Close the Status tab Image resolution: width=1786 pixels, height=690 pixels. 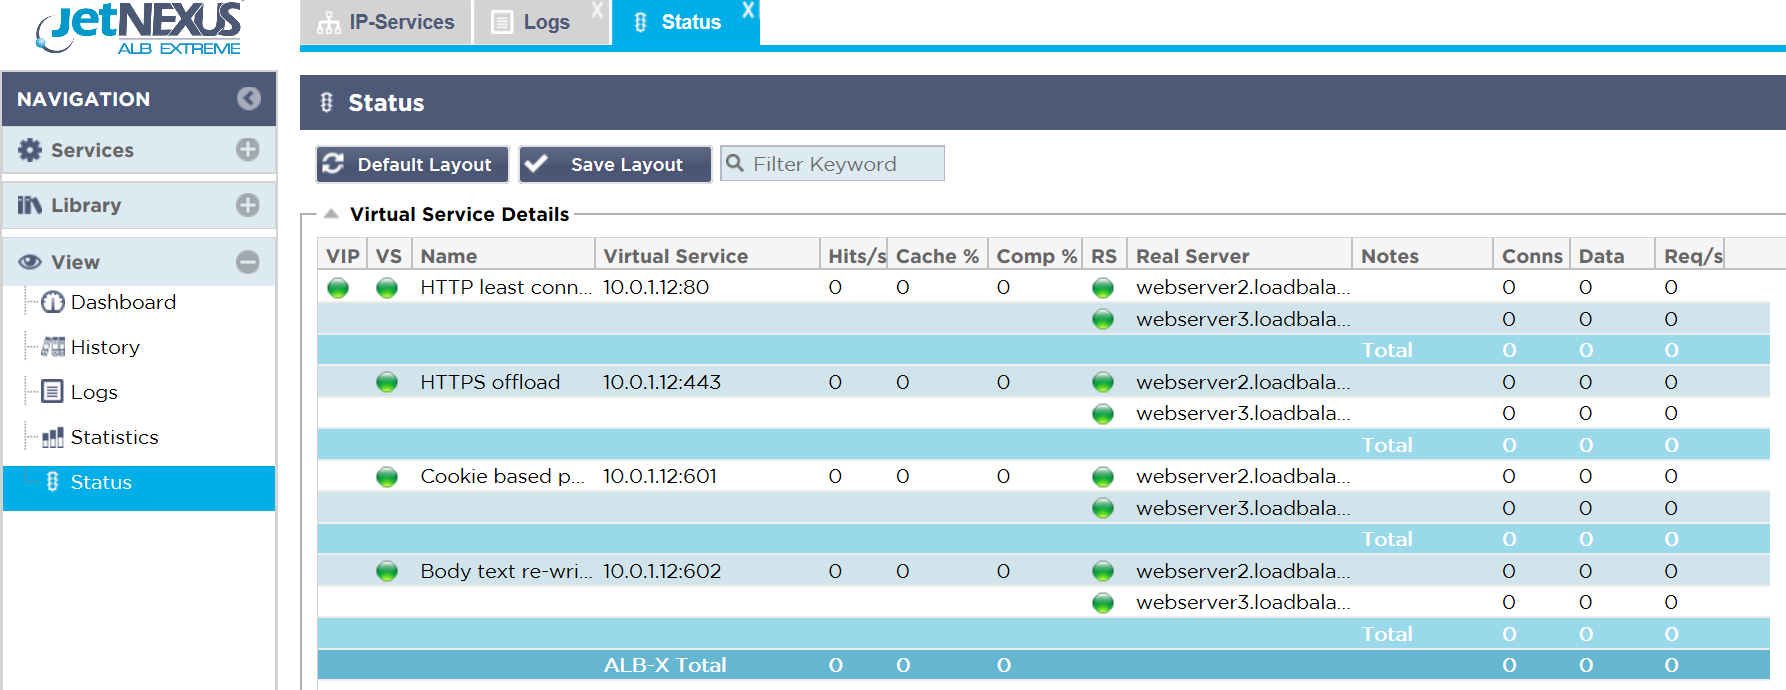[x=748, y=10]
